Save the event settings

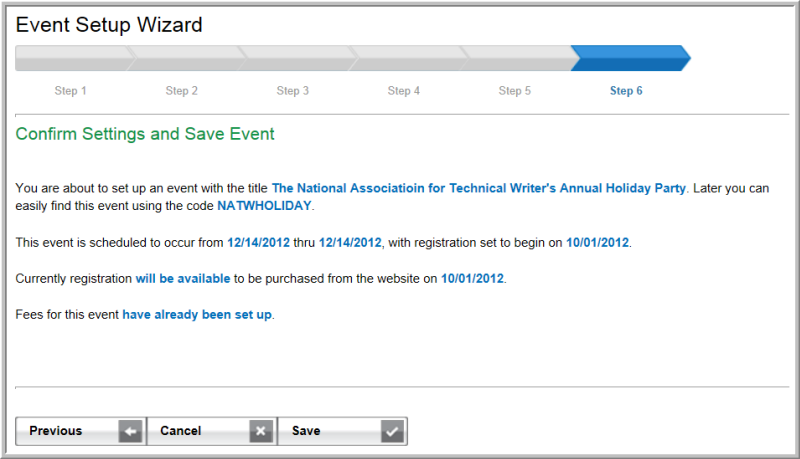342,431
